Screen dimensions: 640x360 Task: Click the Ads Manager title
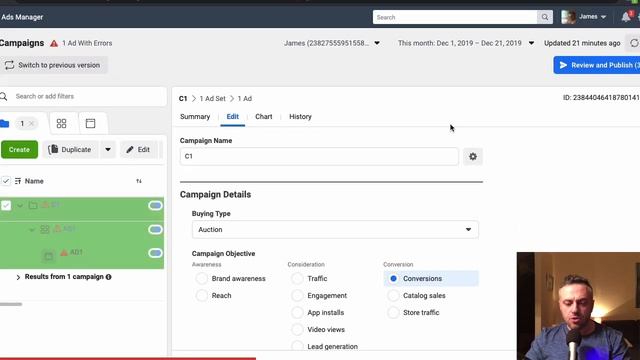click(22, 17)
